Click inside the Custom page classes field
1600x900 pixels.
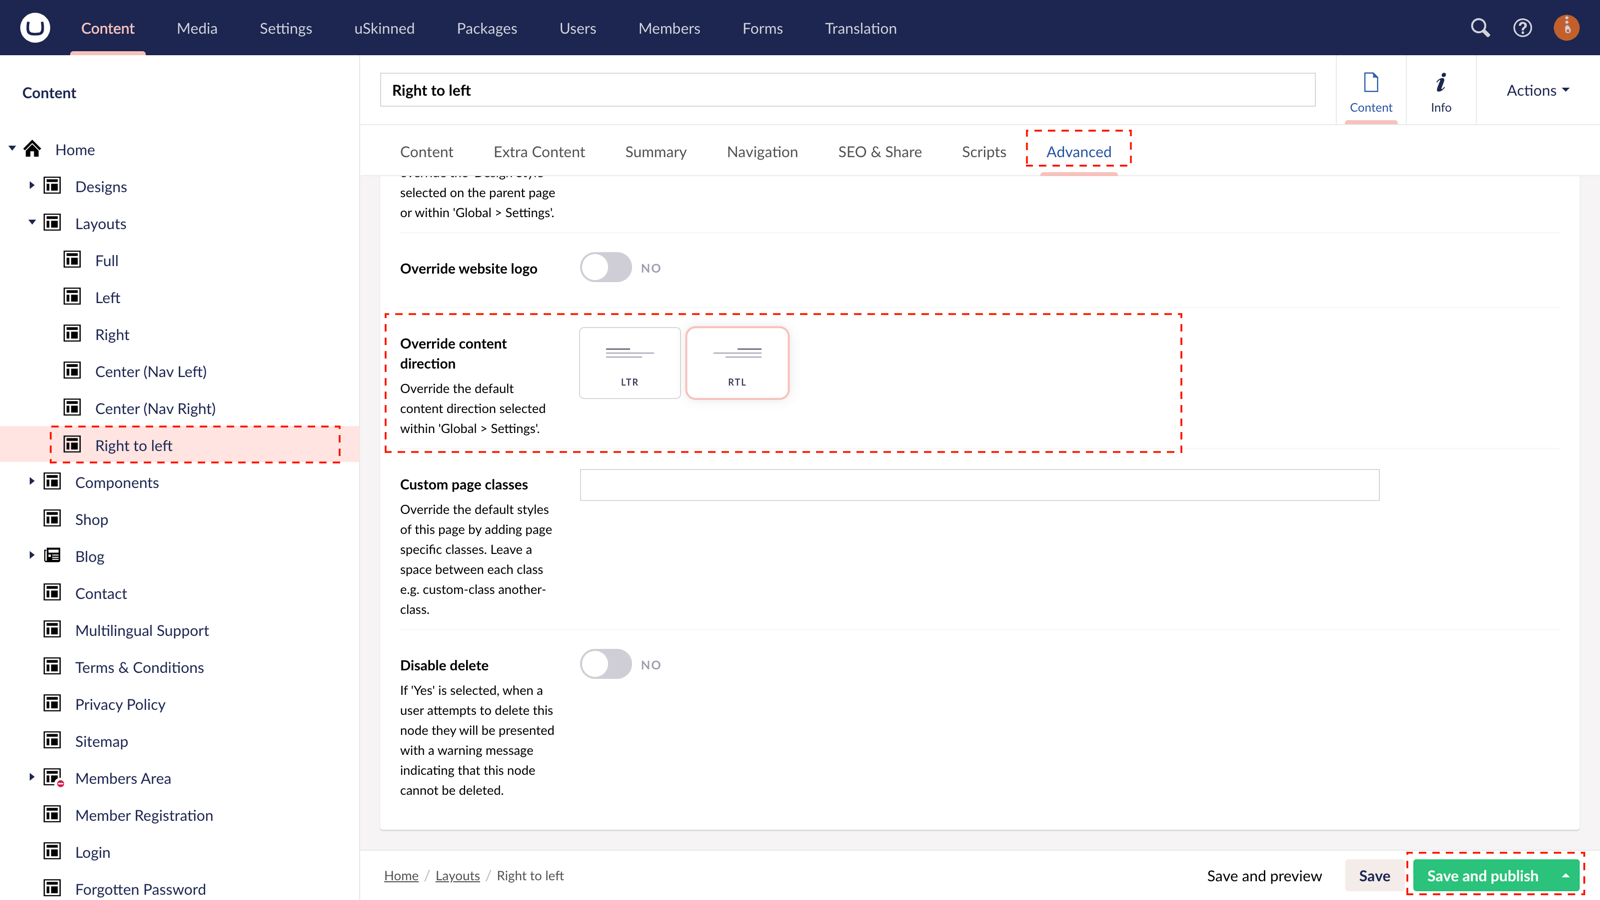978,484
